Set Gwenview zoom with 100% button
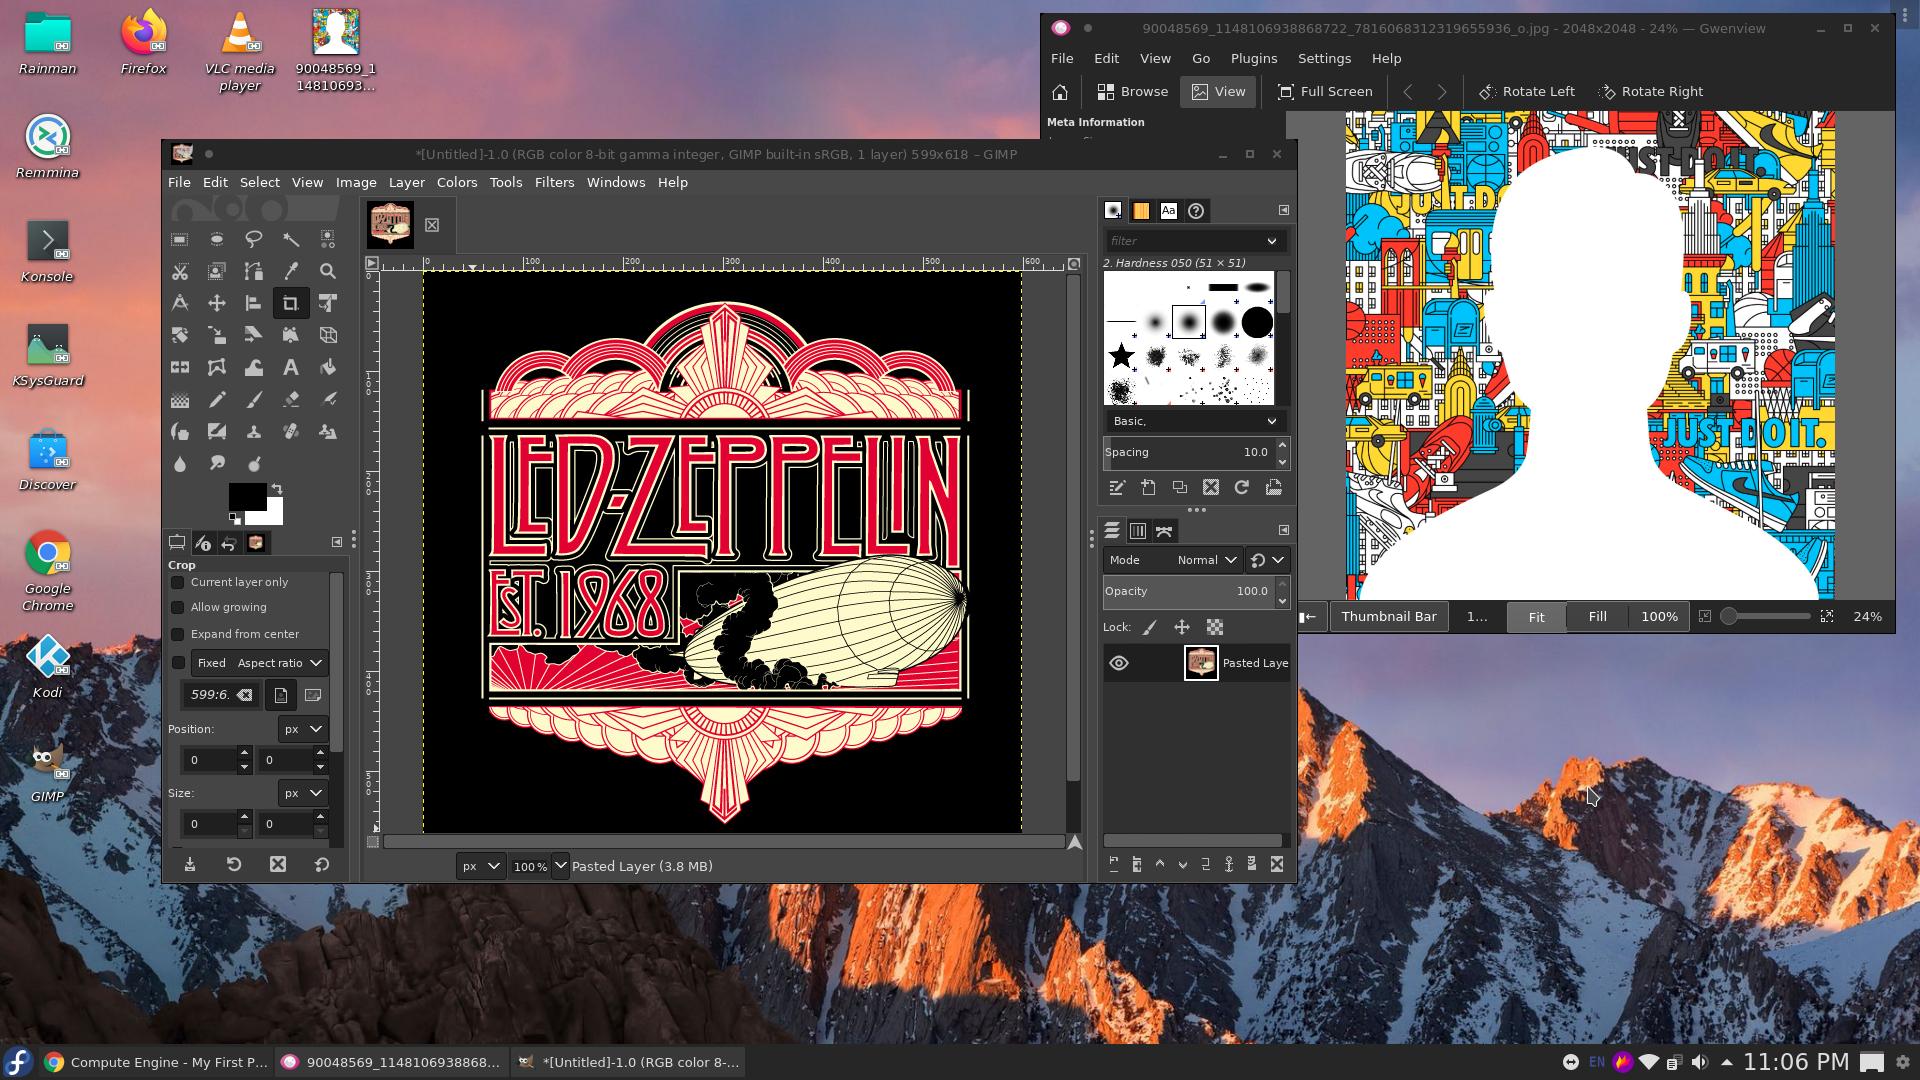Screen dimensions: 1920x1080 (1659, 617)
